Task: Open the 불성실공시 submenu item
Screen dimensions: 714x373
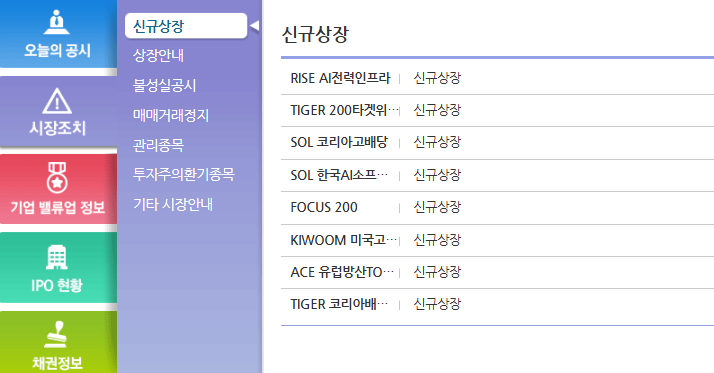Action: point(164,85)
